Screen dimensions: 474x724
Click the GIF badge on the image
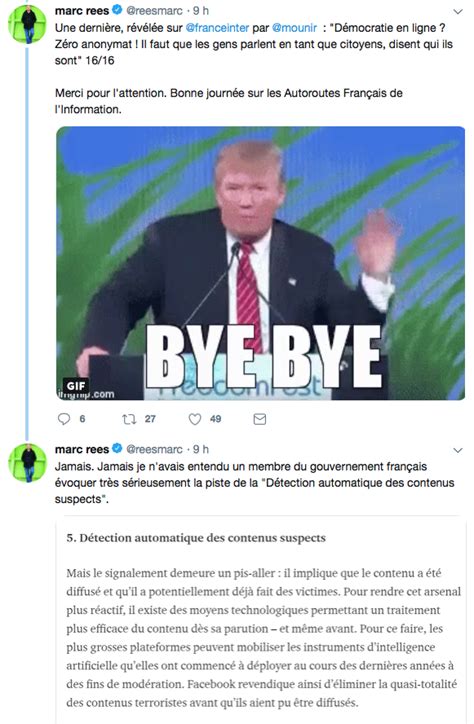[x=75, y=386]
